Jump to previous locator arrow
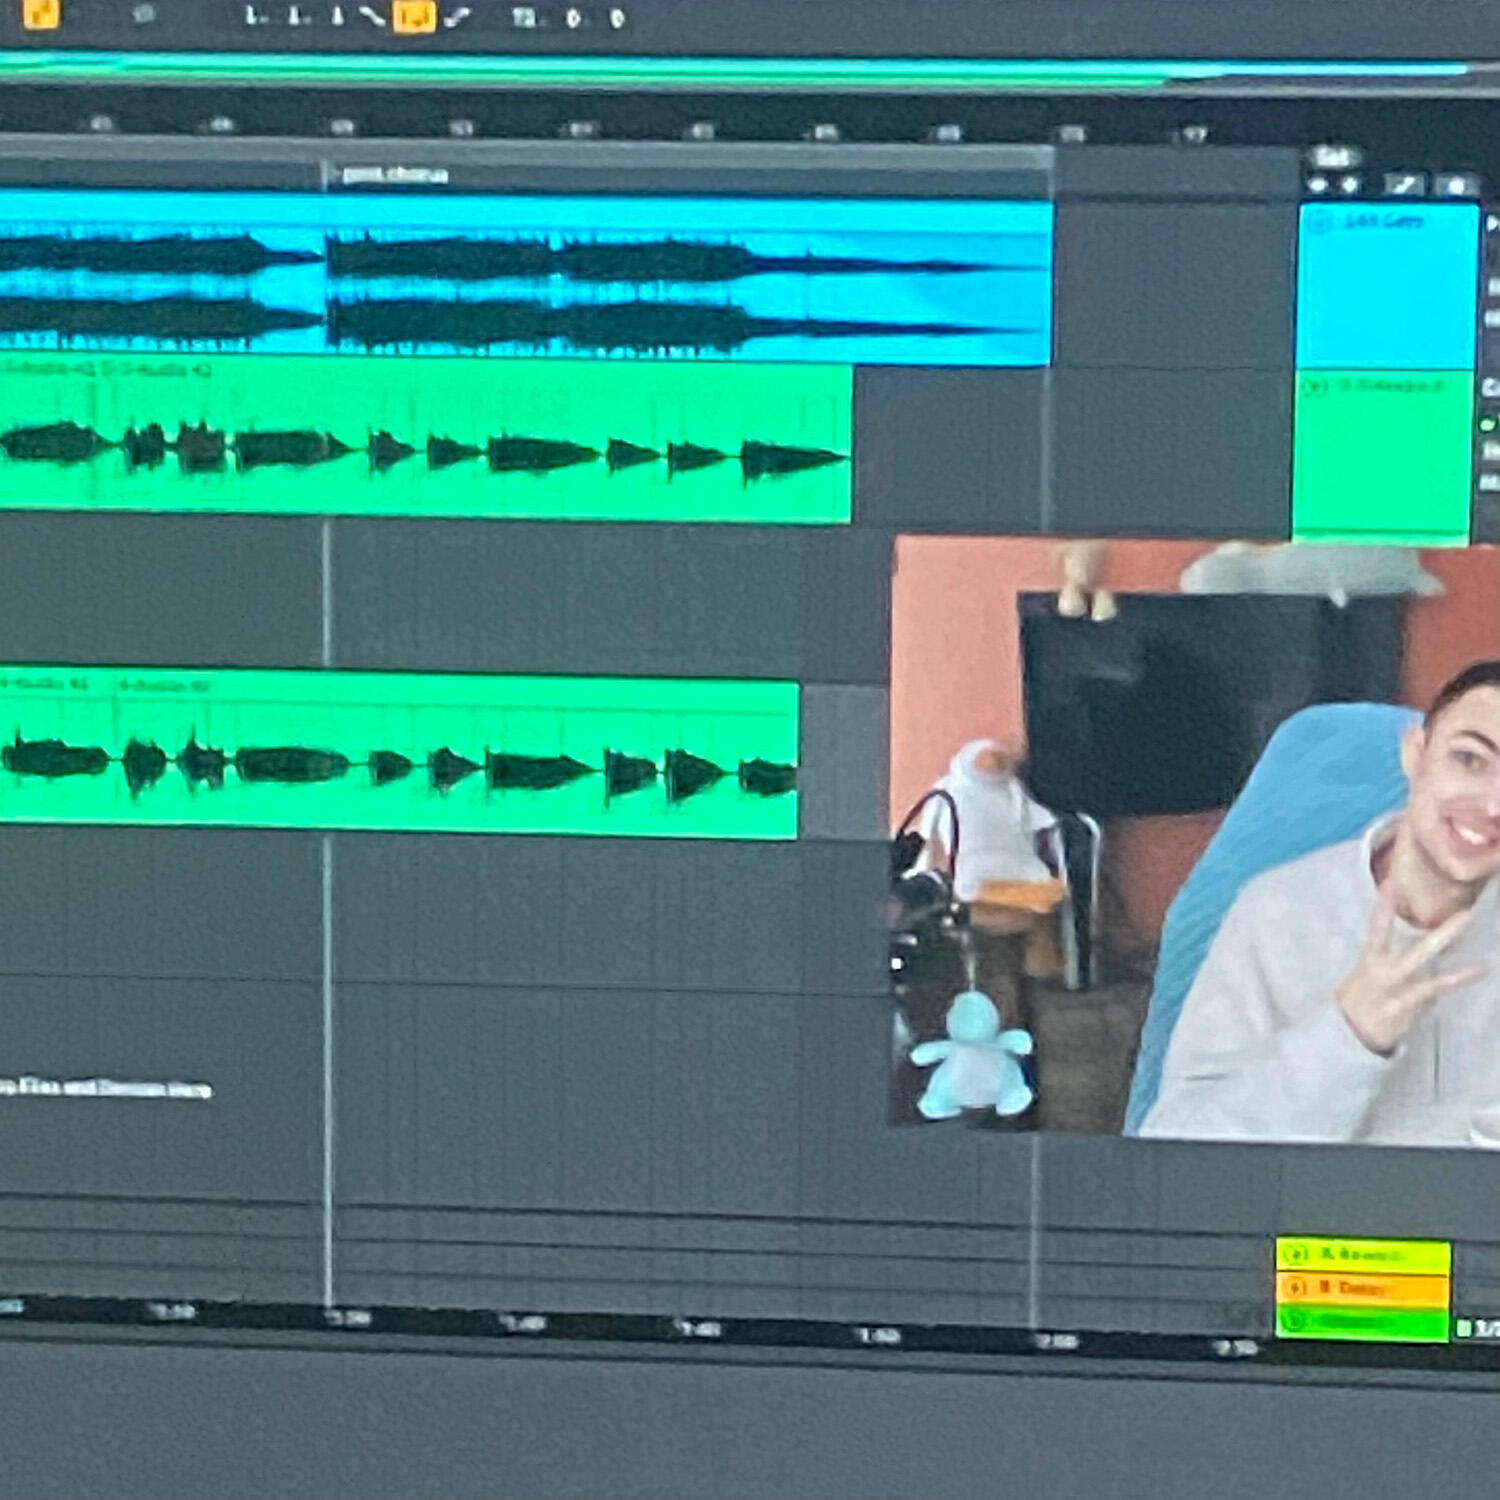The height and width of the screenshot is (1500, 1500). [1318, 185]
